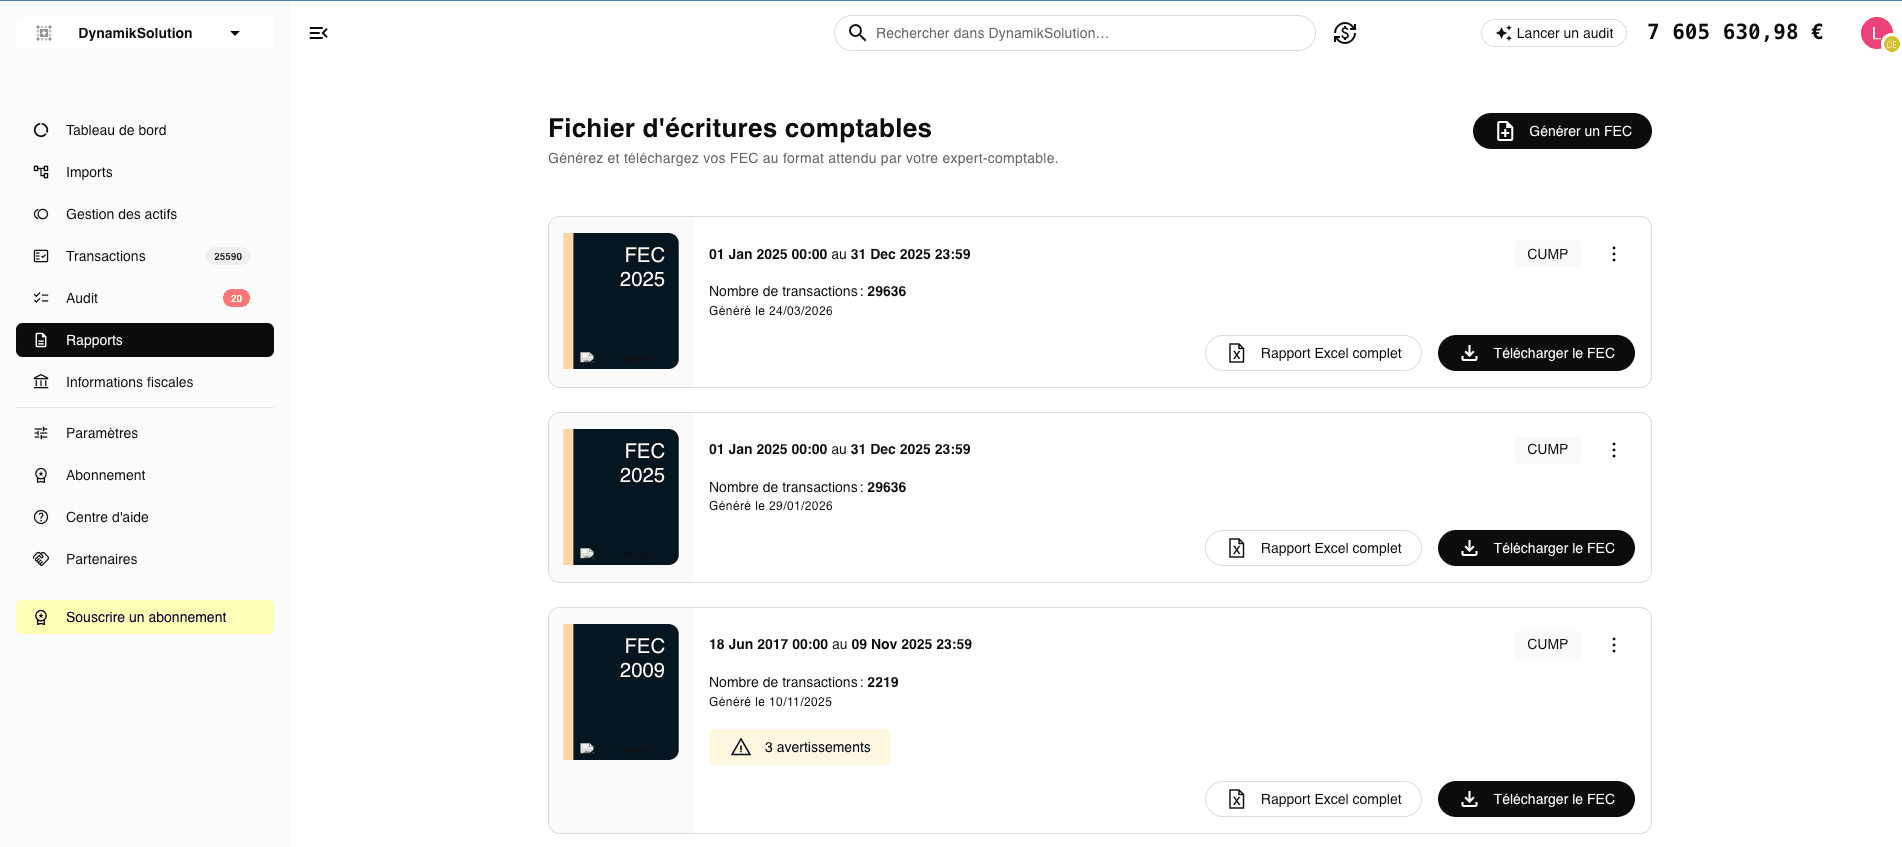Click the workspace grid icon beside DynamikSolution
Image resolution: width=1902 pixels, height=847 pixels.
pos(44,33)
